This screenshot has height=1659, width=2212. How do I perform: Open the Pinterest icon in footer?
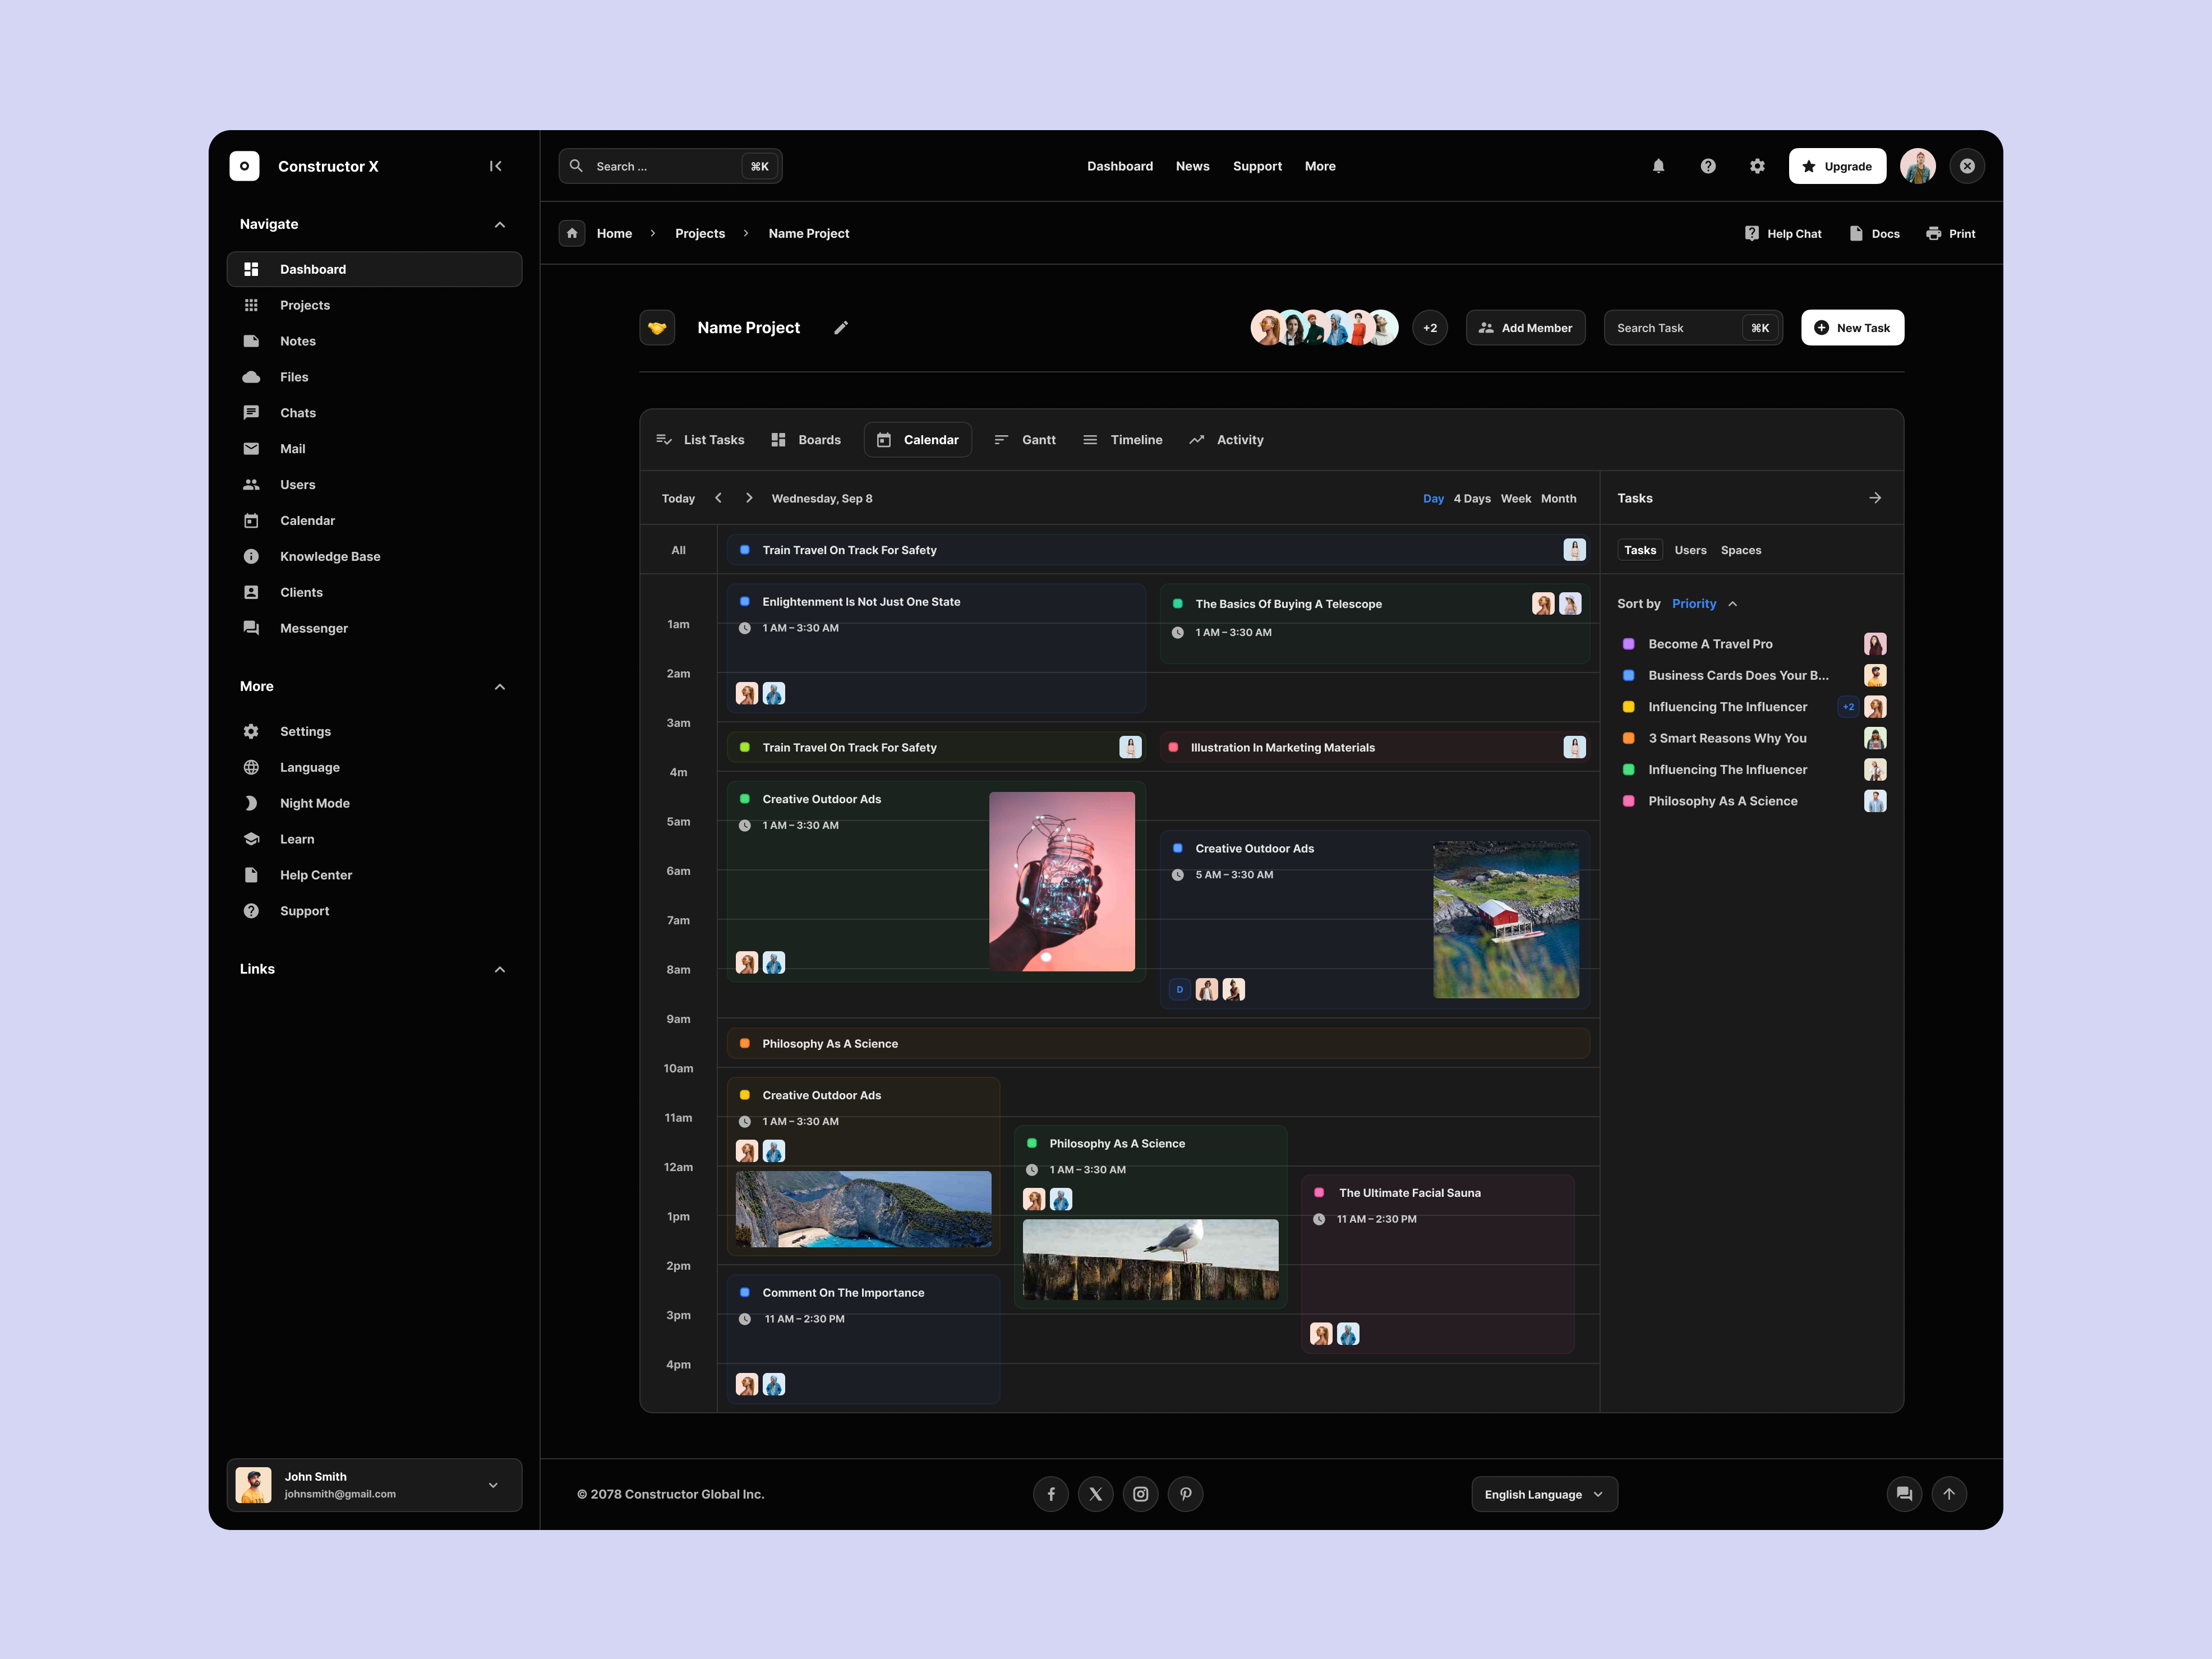click(1186, 1494)
